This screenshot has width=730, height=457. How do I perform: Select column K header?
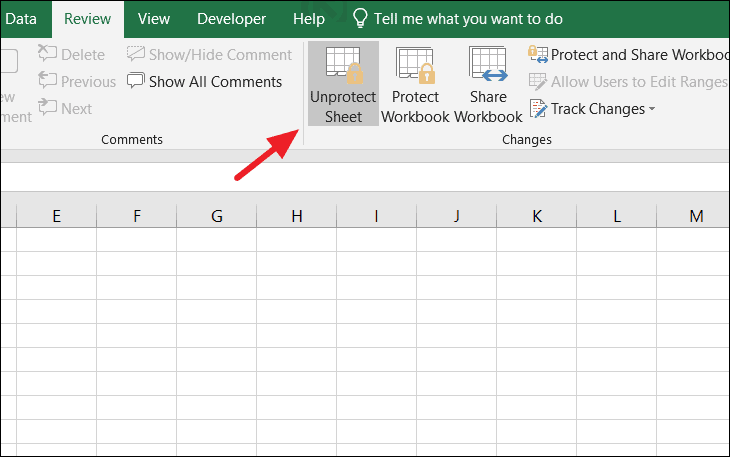click(537, 216)
